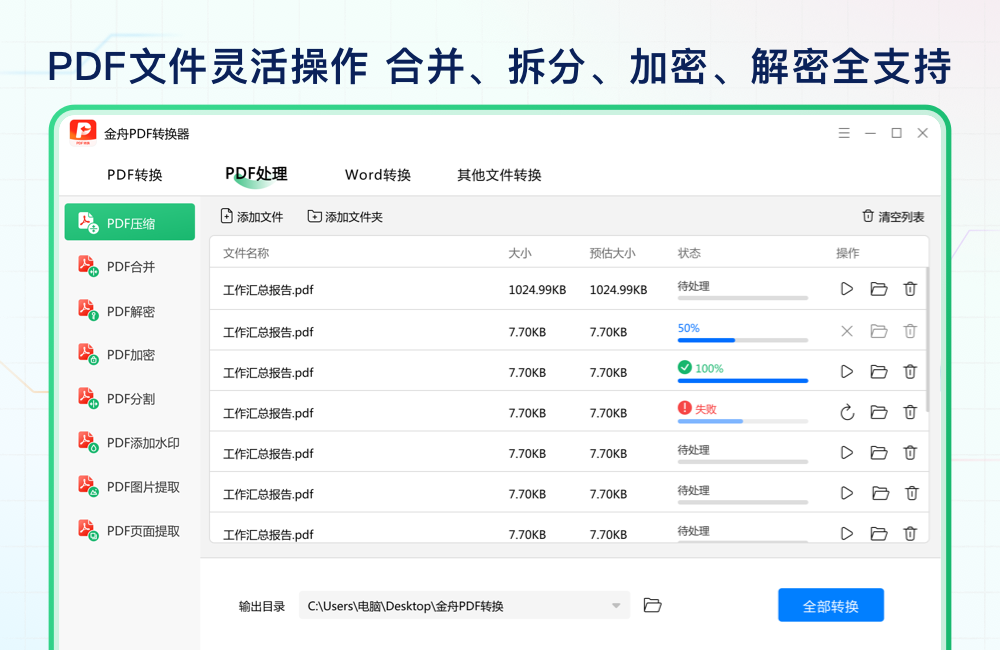Viewport: 1000px width, 650px height.
Task: Start processing the first 工作汇总报告.pdf file
Action: click(x=846, y=288)
